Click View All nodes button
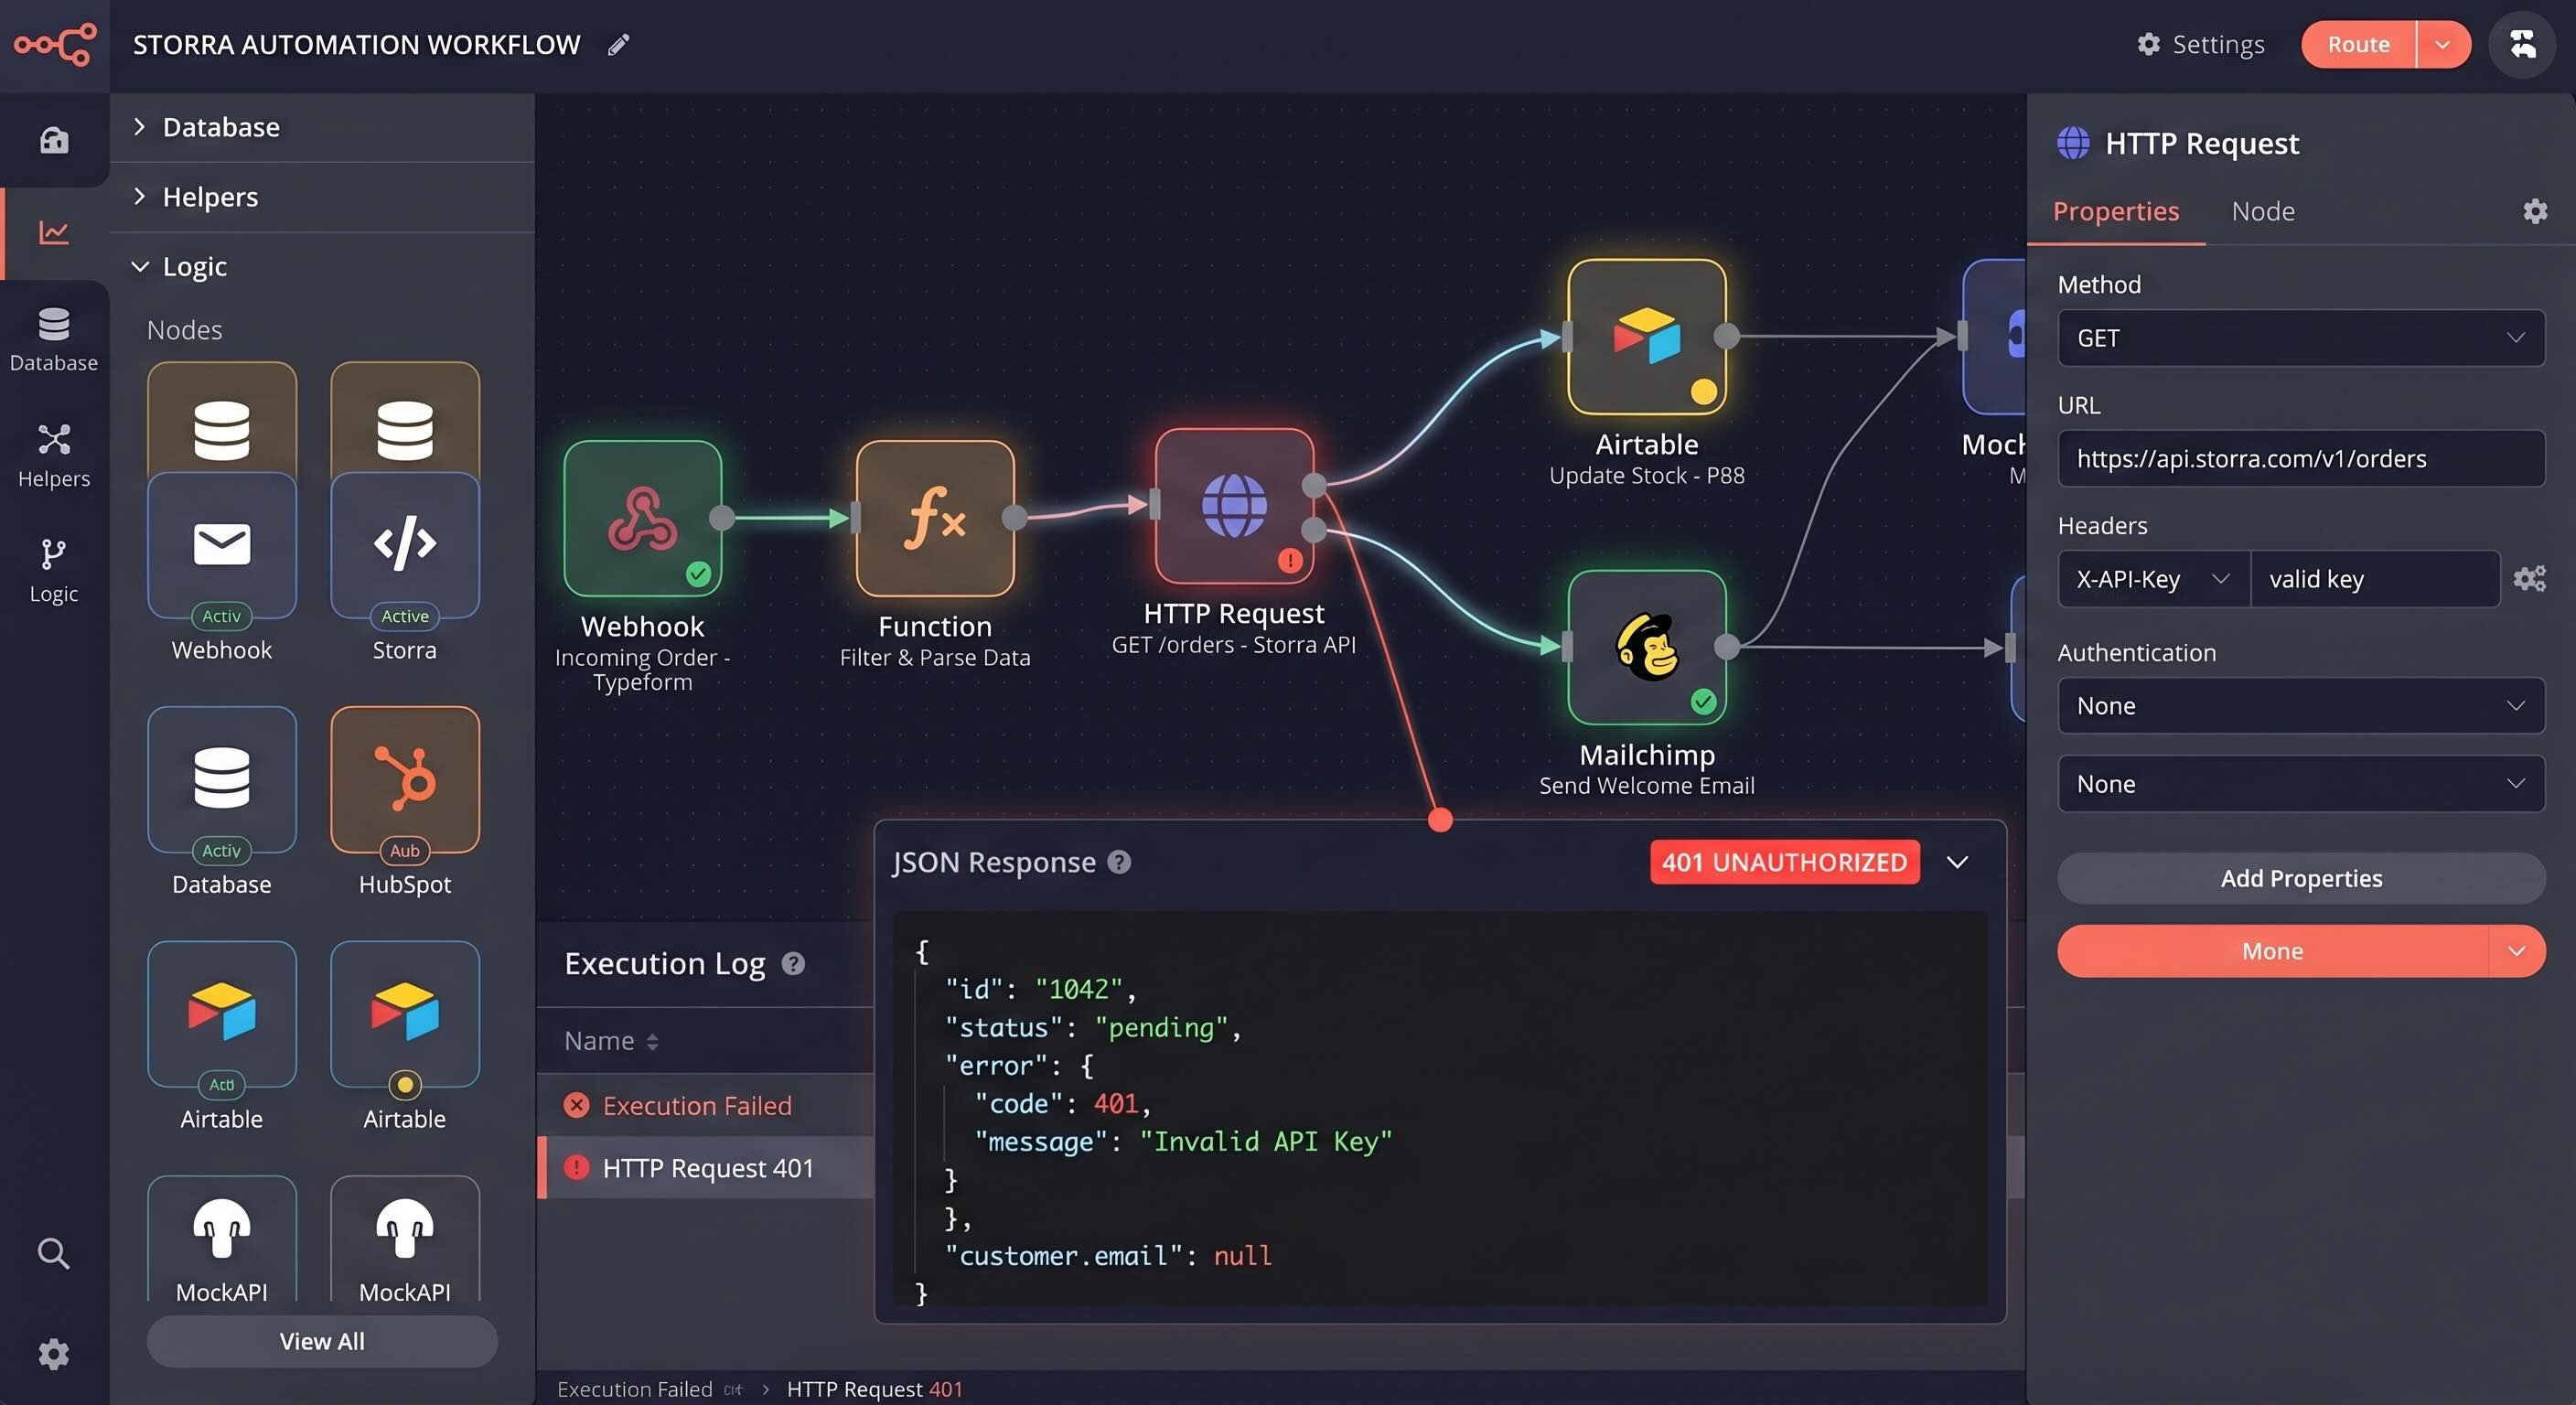The image size is (2576, 1405). (322, 1342)
